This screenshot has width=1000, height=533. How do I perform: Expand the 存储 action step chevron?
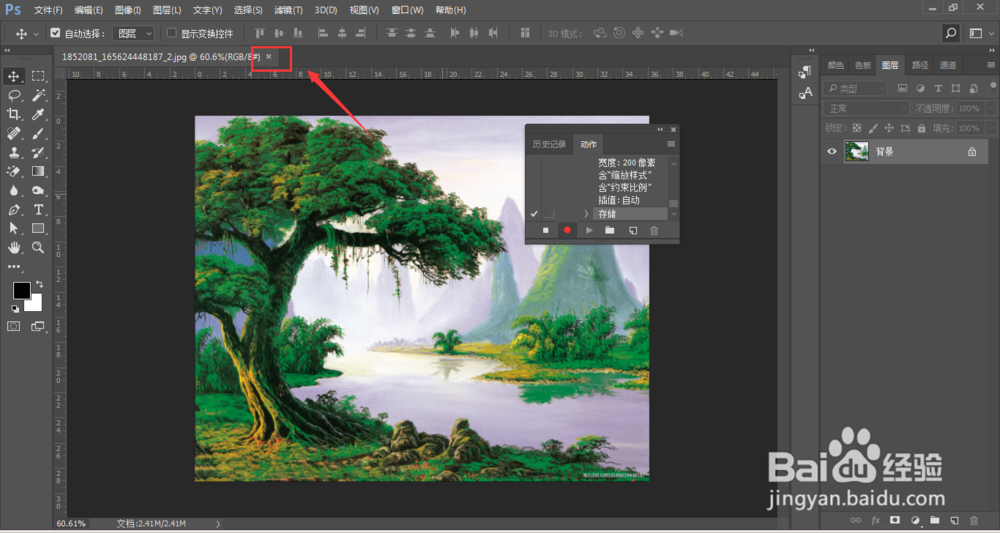[586, 214]
